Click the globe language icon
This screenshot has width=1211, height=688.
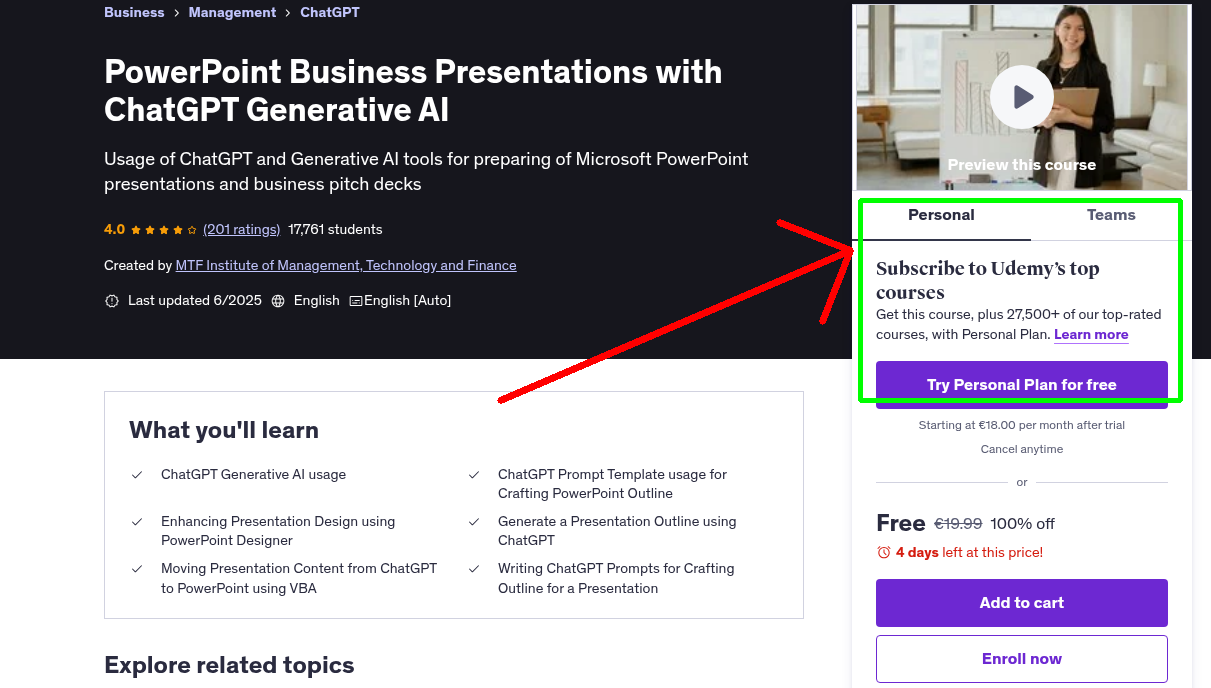coord(278,300)
